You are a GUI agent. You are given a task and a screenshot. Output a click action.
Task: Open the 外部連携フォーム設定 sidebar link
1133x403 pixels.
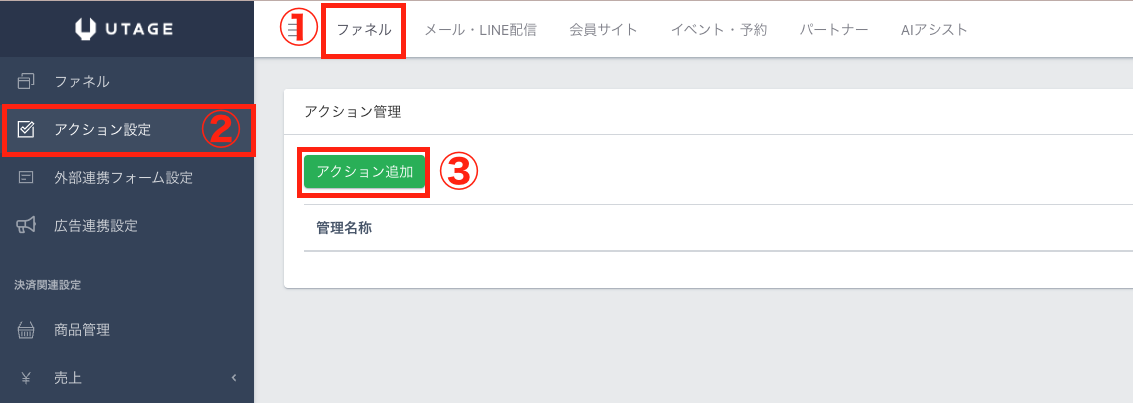123,178
